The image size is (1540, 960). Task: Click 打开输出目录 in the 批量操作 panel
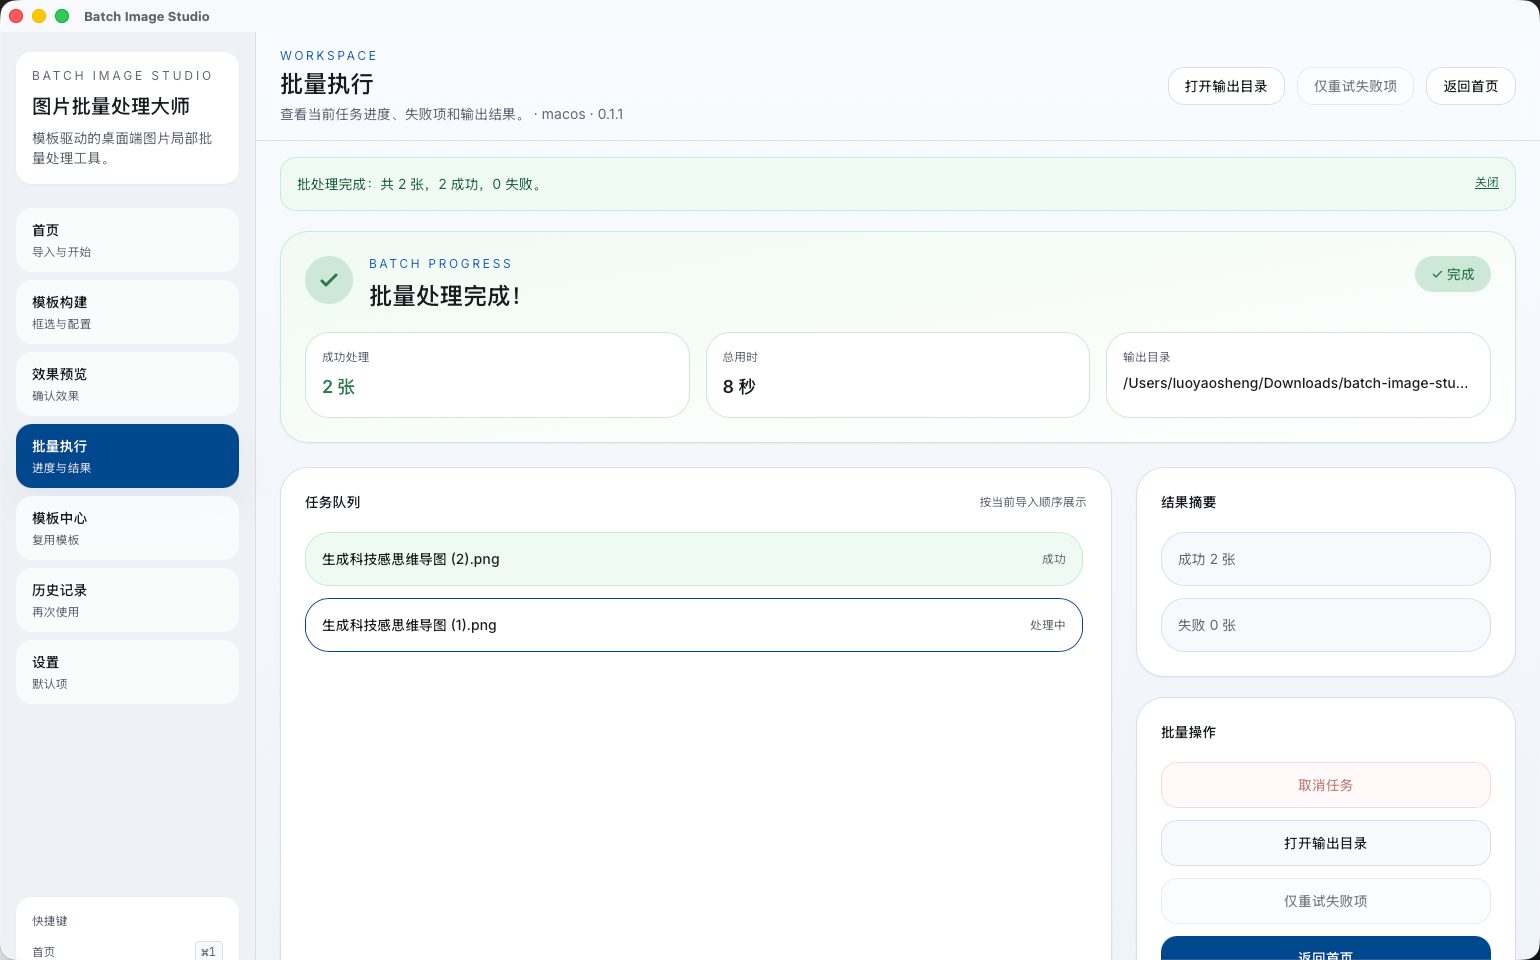(x=1325, y=843)
